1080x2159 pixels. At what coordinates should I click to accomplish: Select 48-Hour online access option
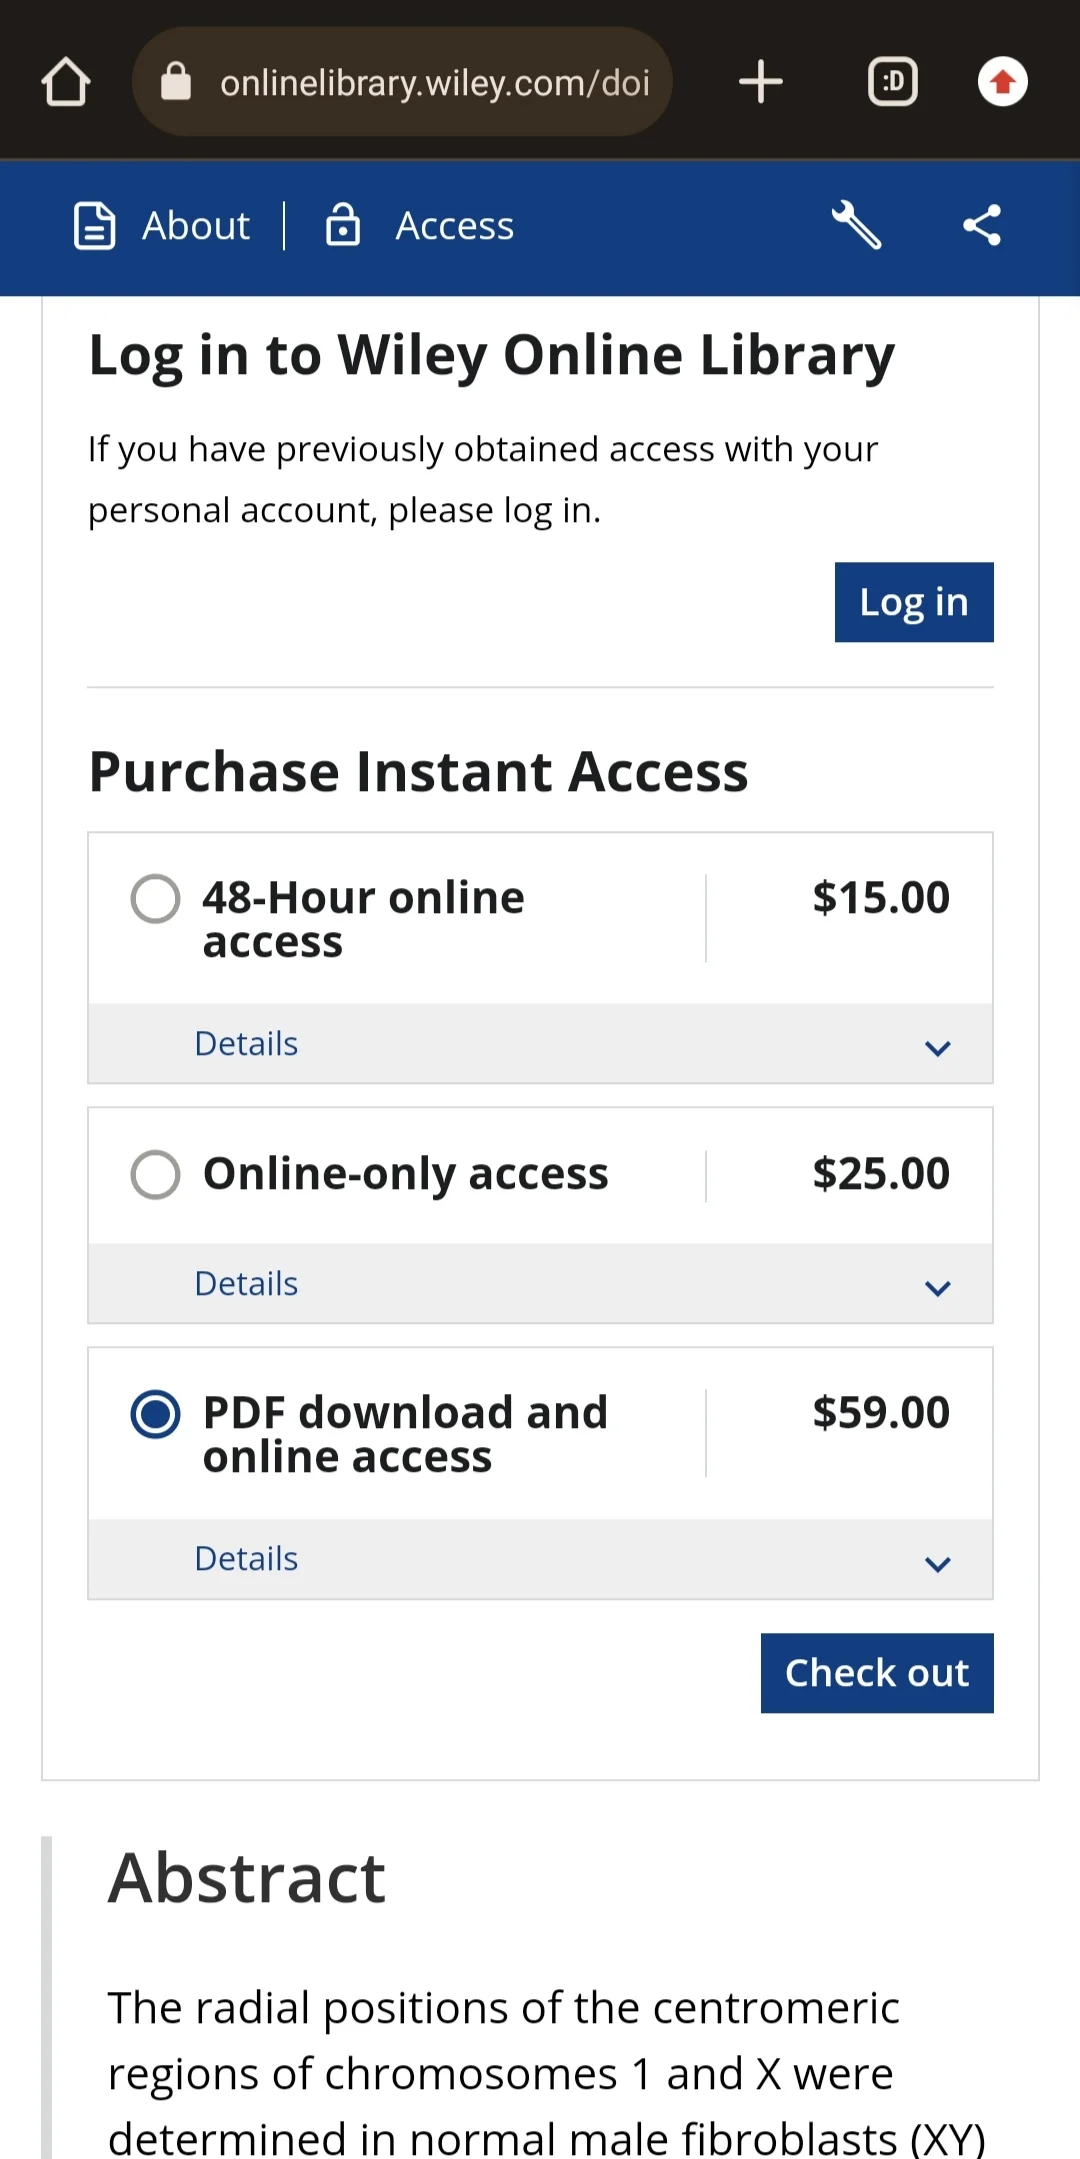tap(156, 898)
